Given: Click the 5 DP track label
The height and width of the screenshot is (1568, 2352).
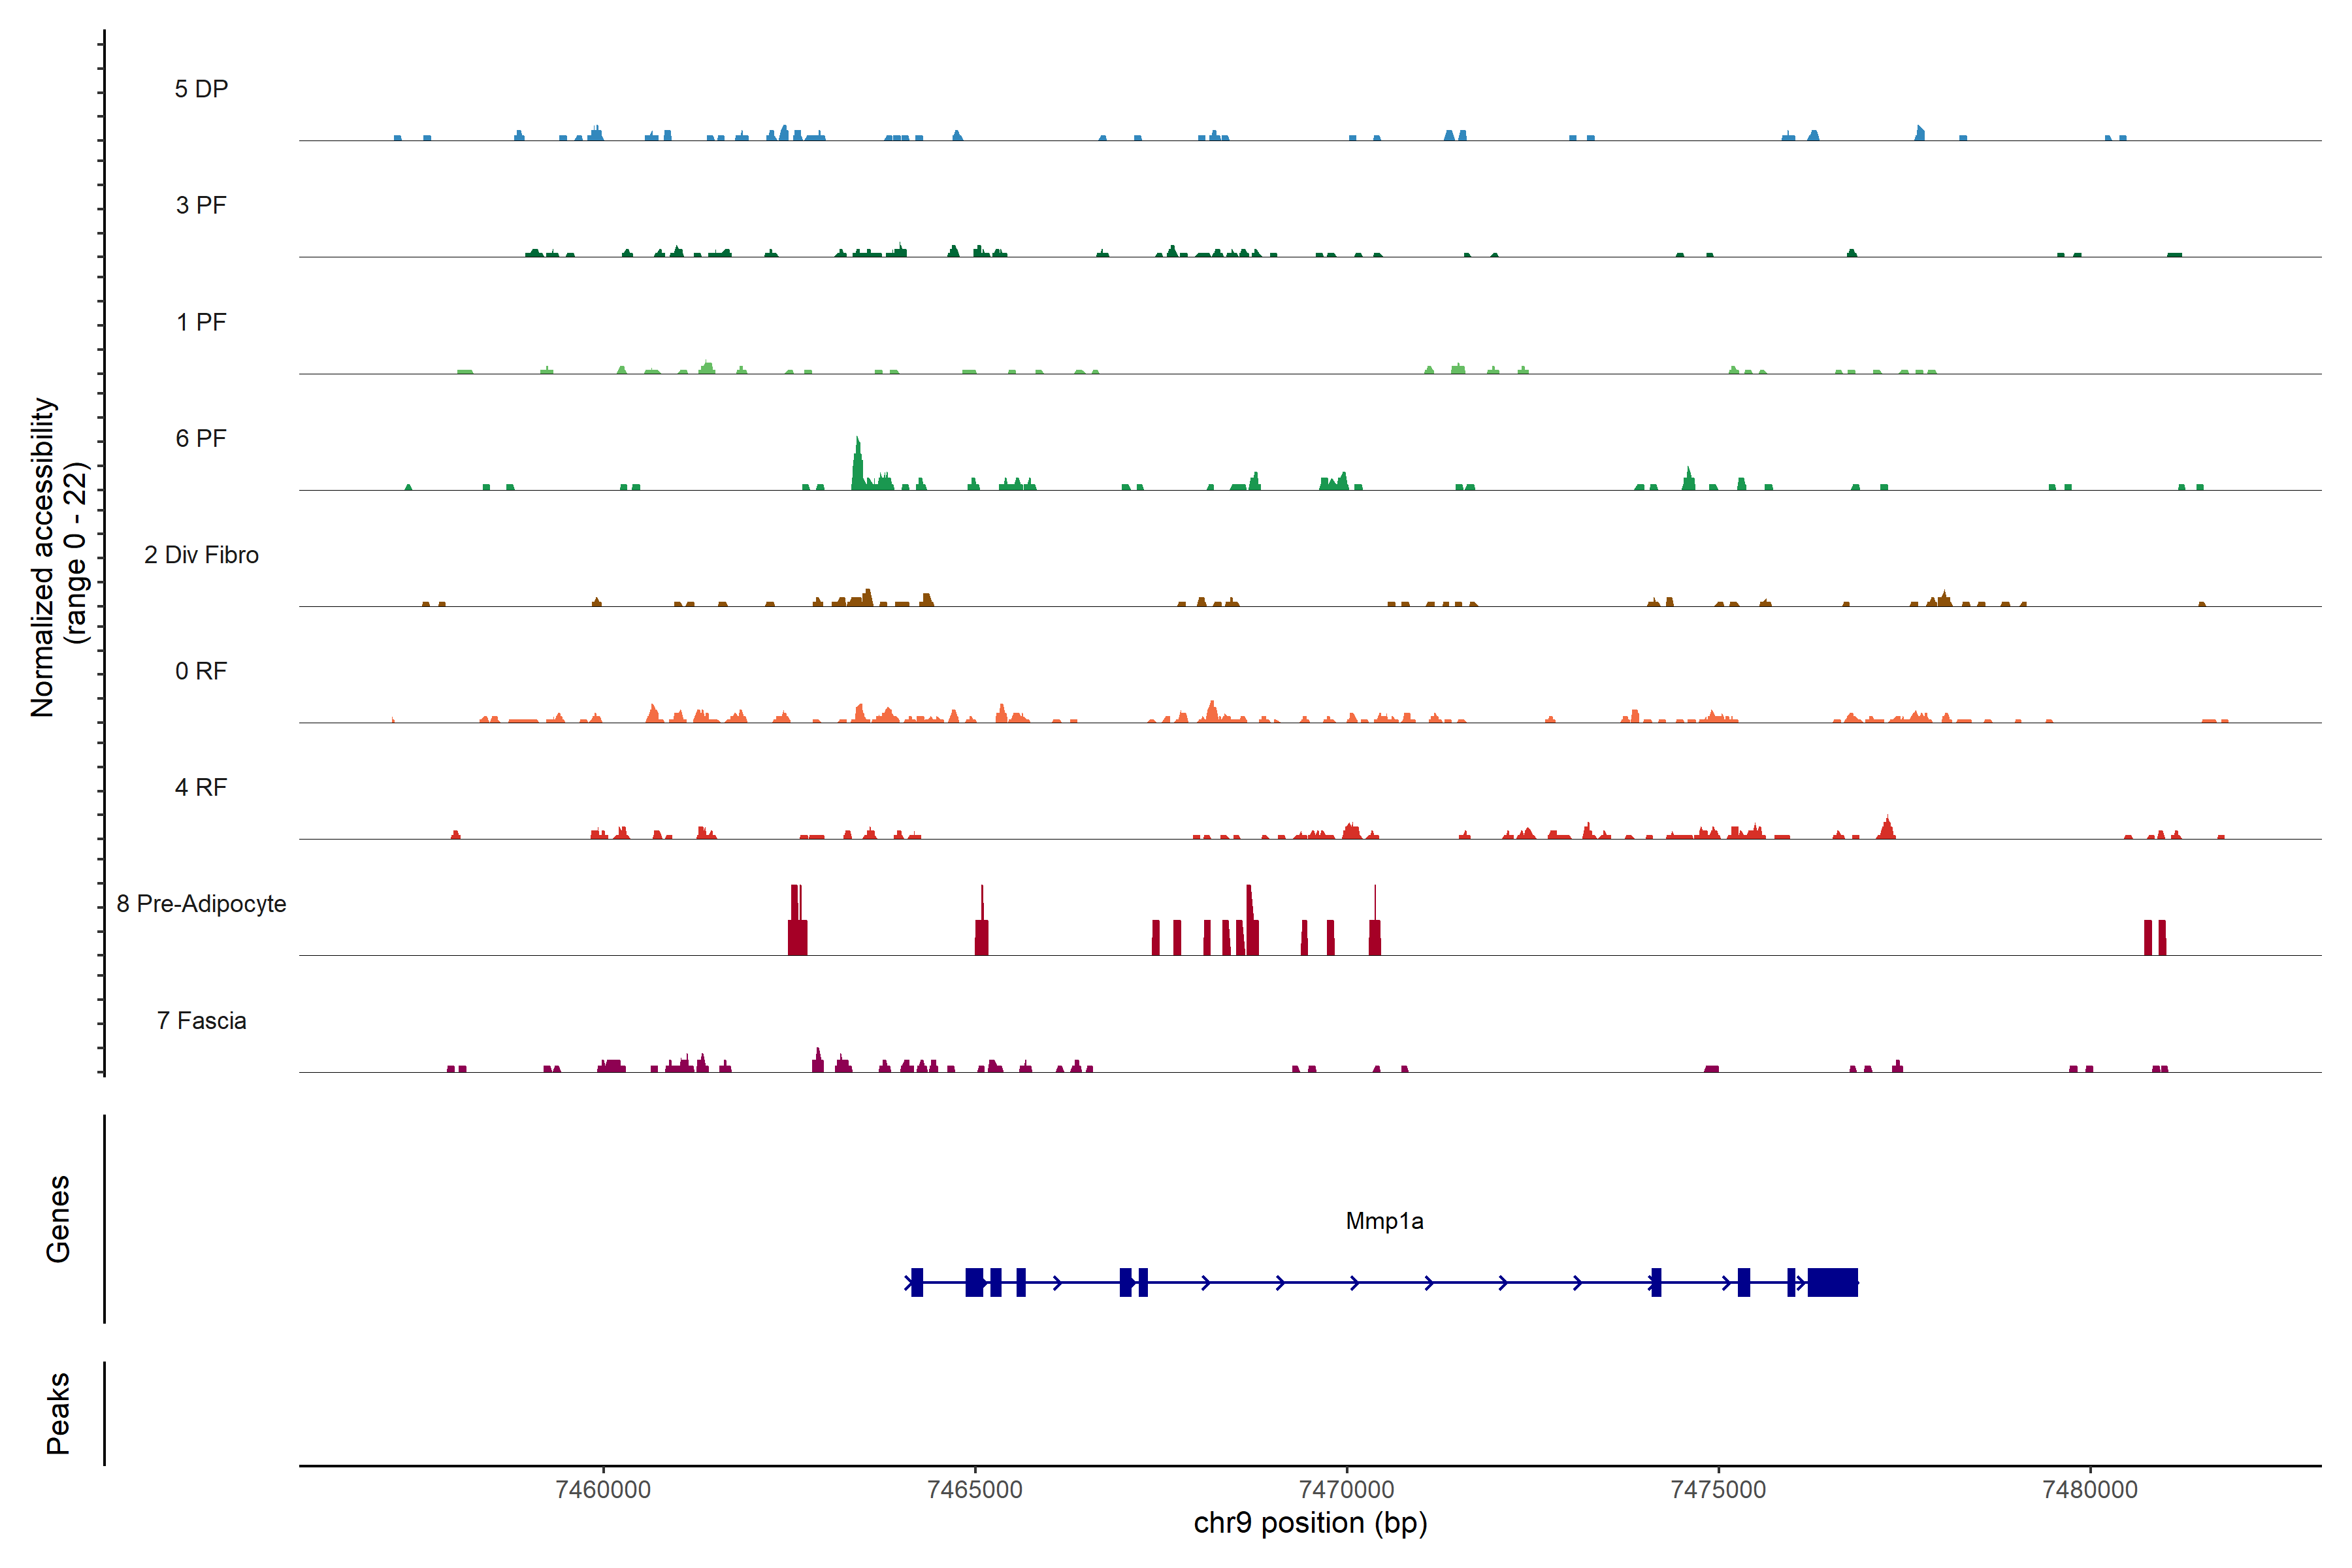Looking at the screenshot, I should pos(201,89).
